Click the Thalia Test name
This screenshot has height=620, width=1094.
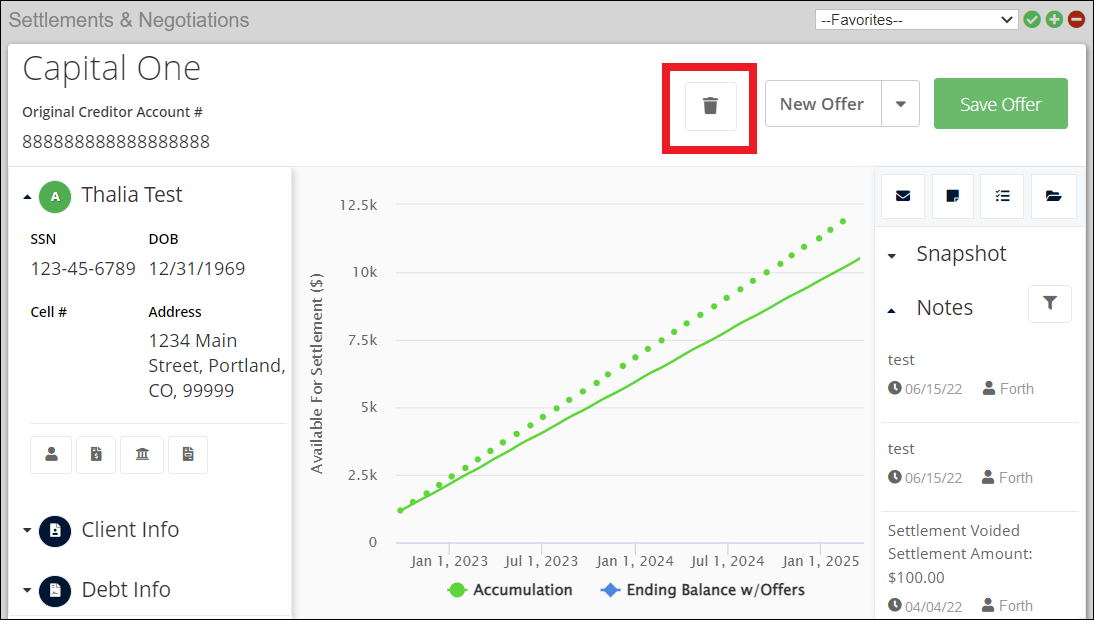click(x=132, y=195)
